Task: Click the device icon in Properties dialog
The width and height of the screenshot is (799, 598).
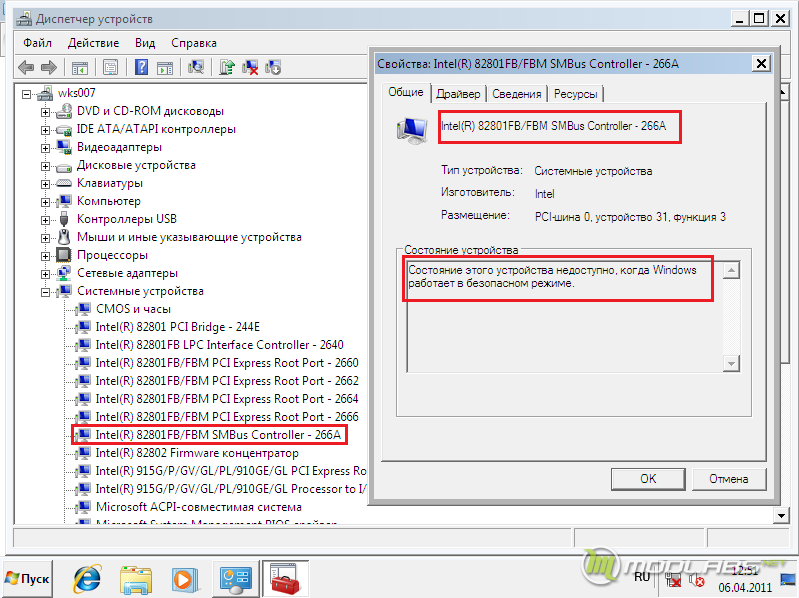Action: 412,130
